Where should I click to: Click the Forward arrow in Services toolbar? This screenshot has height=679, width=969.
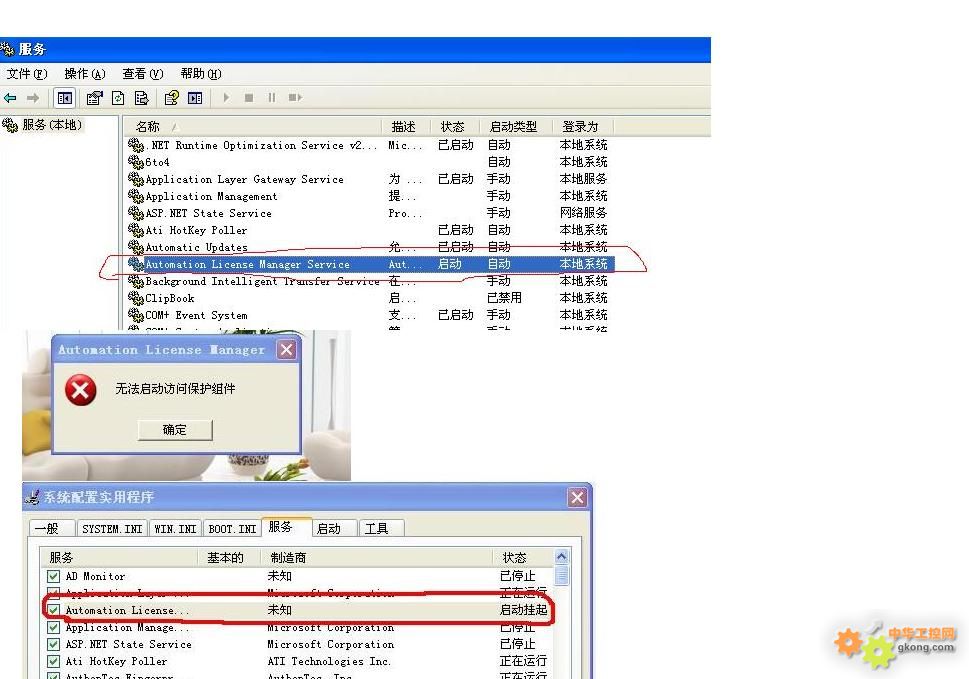[33, 98]
